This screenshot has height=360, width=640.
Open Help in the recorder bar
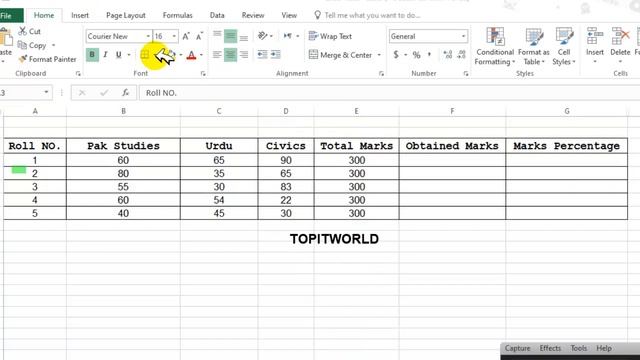tap(604, 348)
